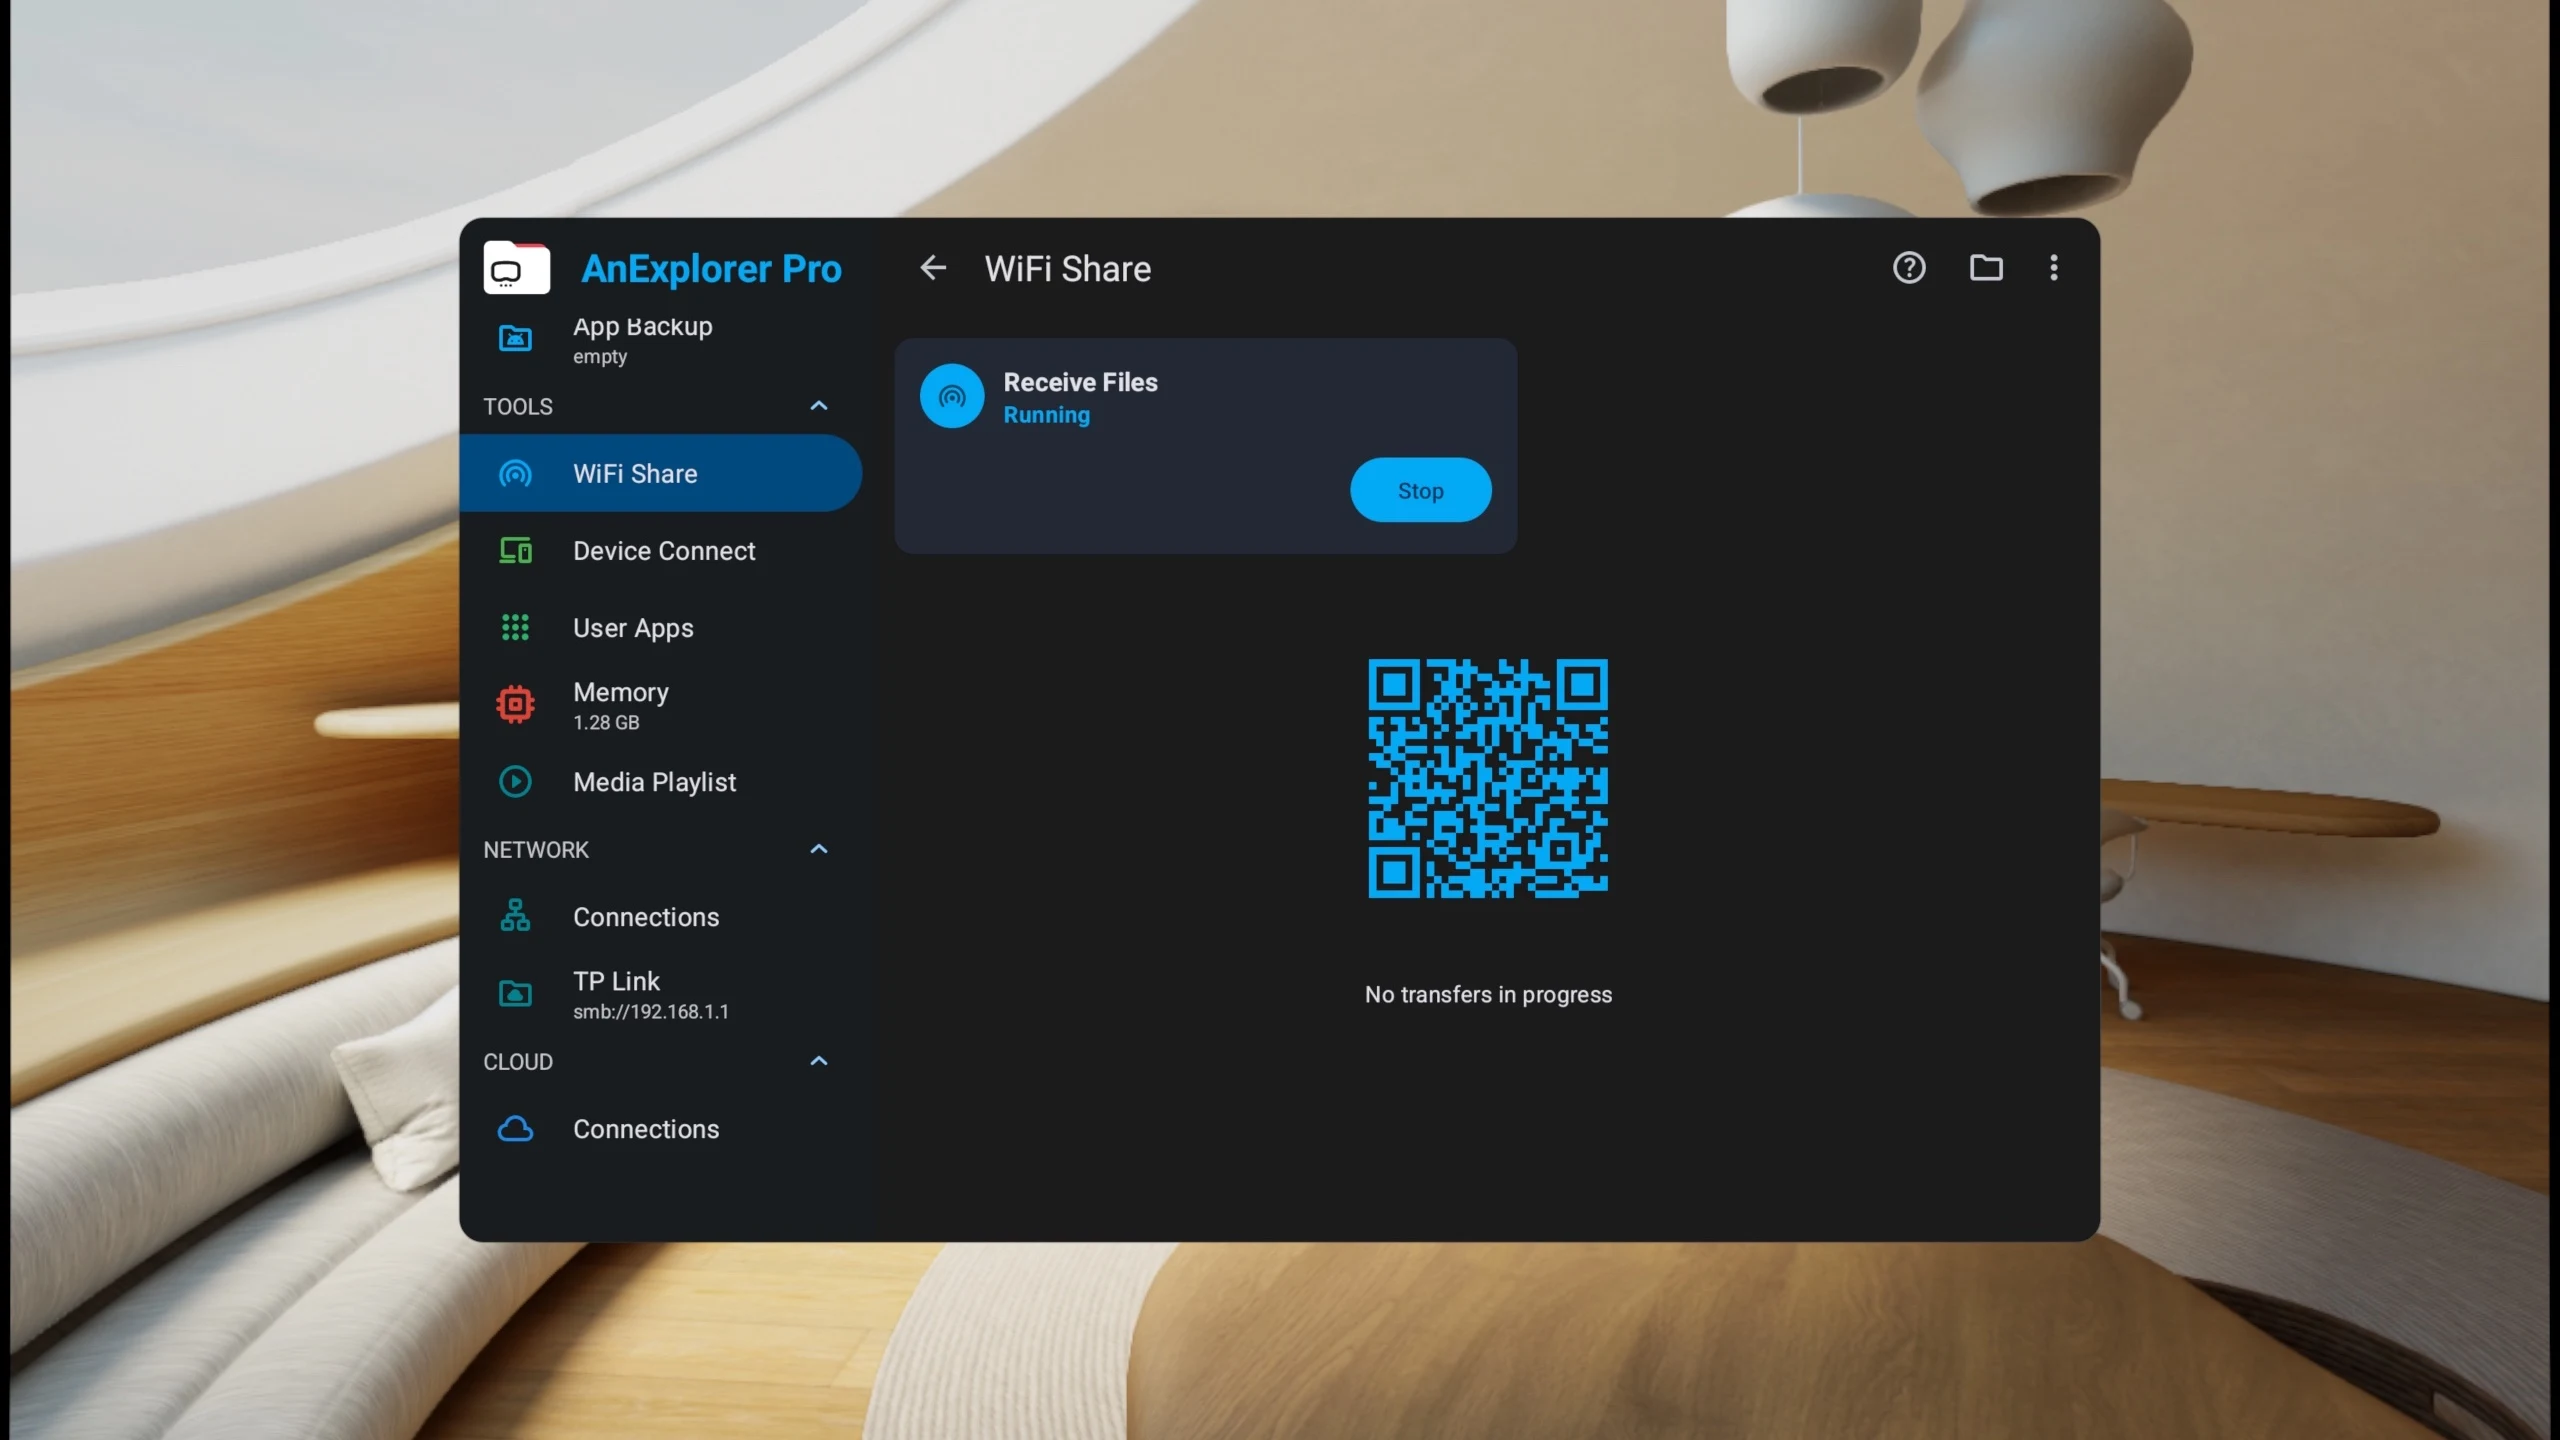This screenshot has height=1440, width=2560.
Task: Click the Cloud Connections cloud icon
Action: (x=515, y=1129)
